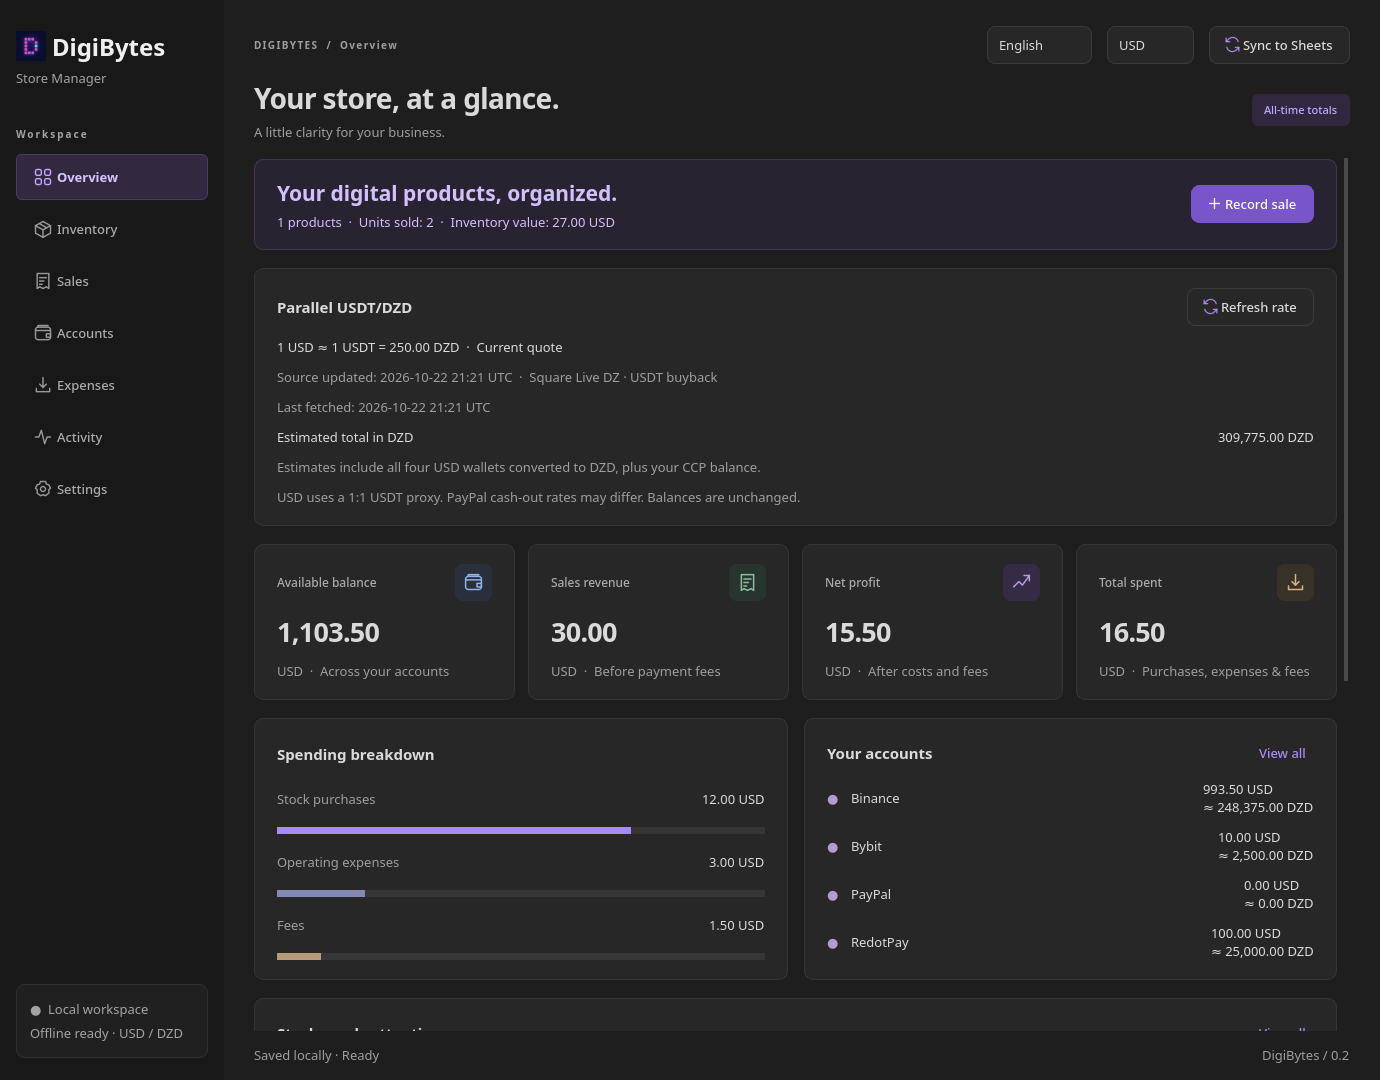Open the Inventory page

(x=112, y=229)
